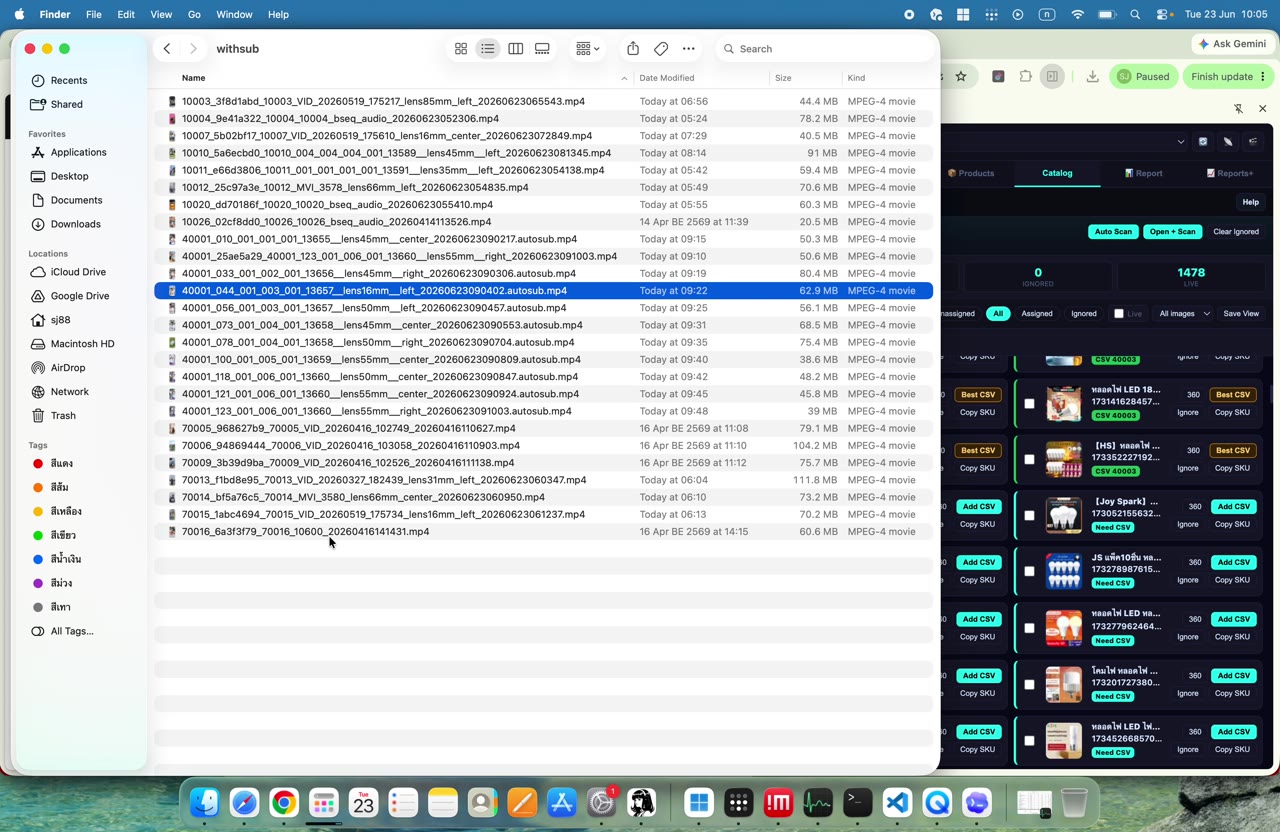Click thumbnail of Joy Spark product
Viewport: 1280px width, 832px height.
coord(1063,515)
